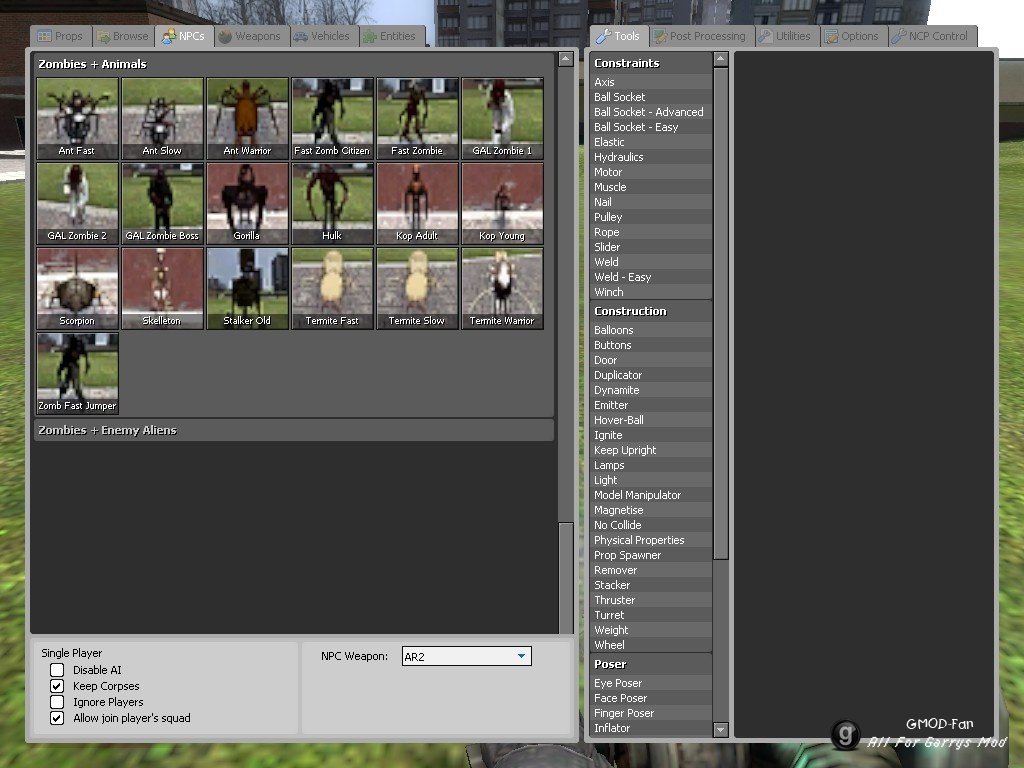Choose the Balloons tool
This screenshot has height=768, width=1024.
(650, 330)
